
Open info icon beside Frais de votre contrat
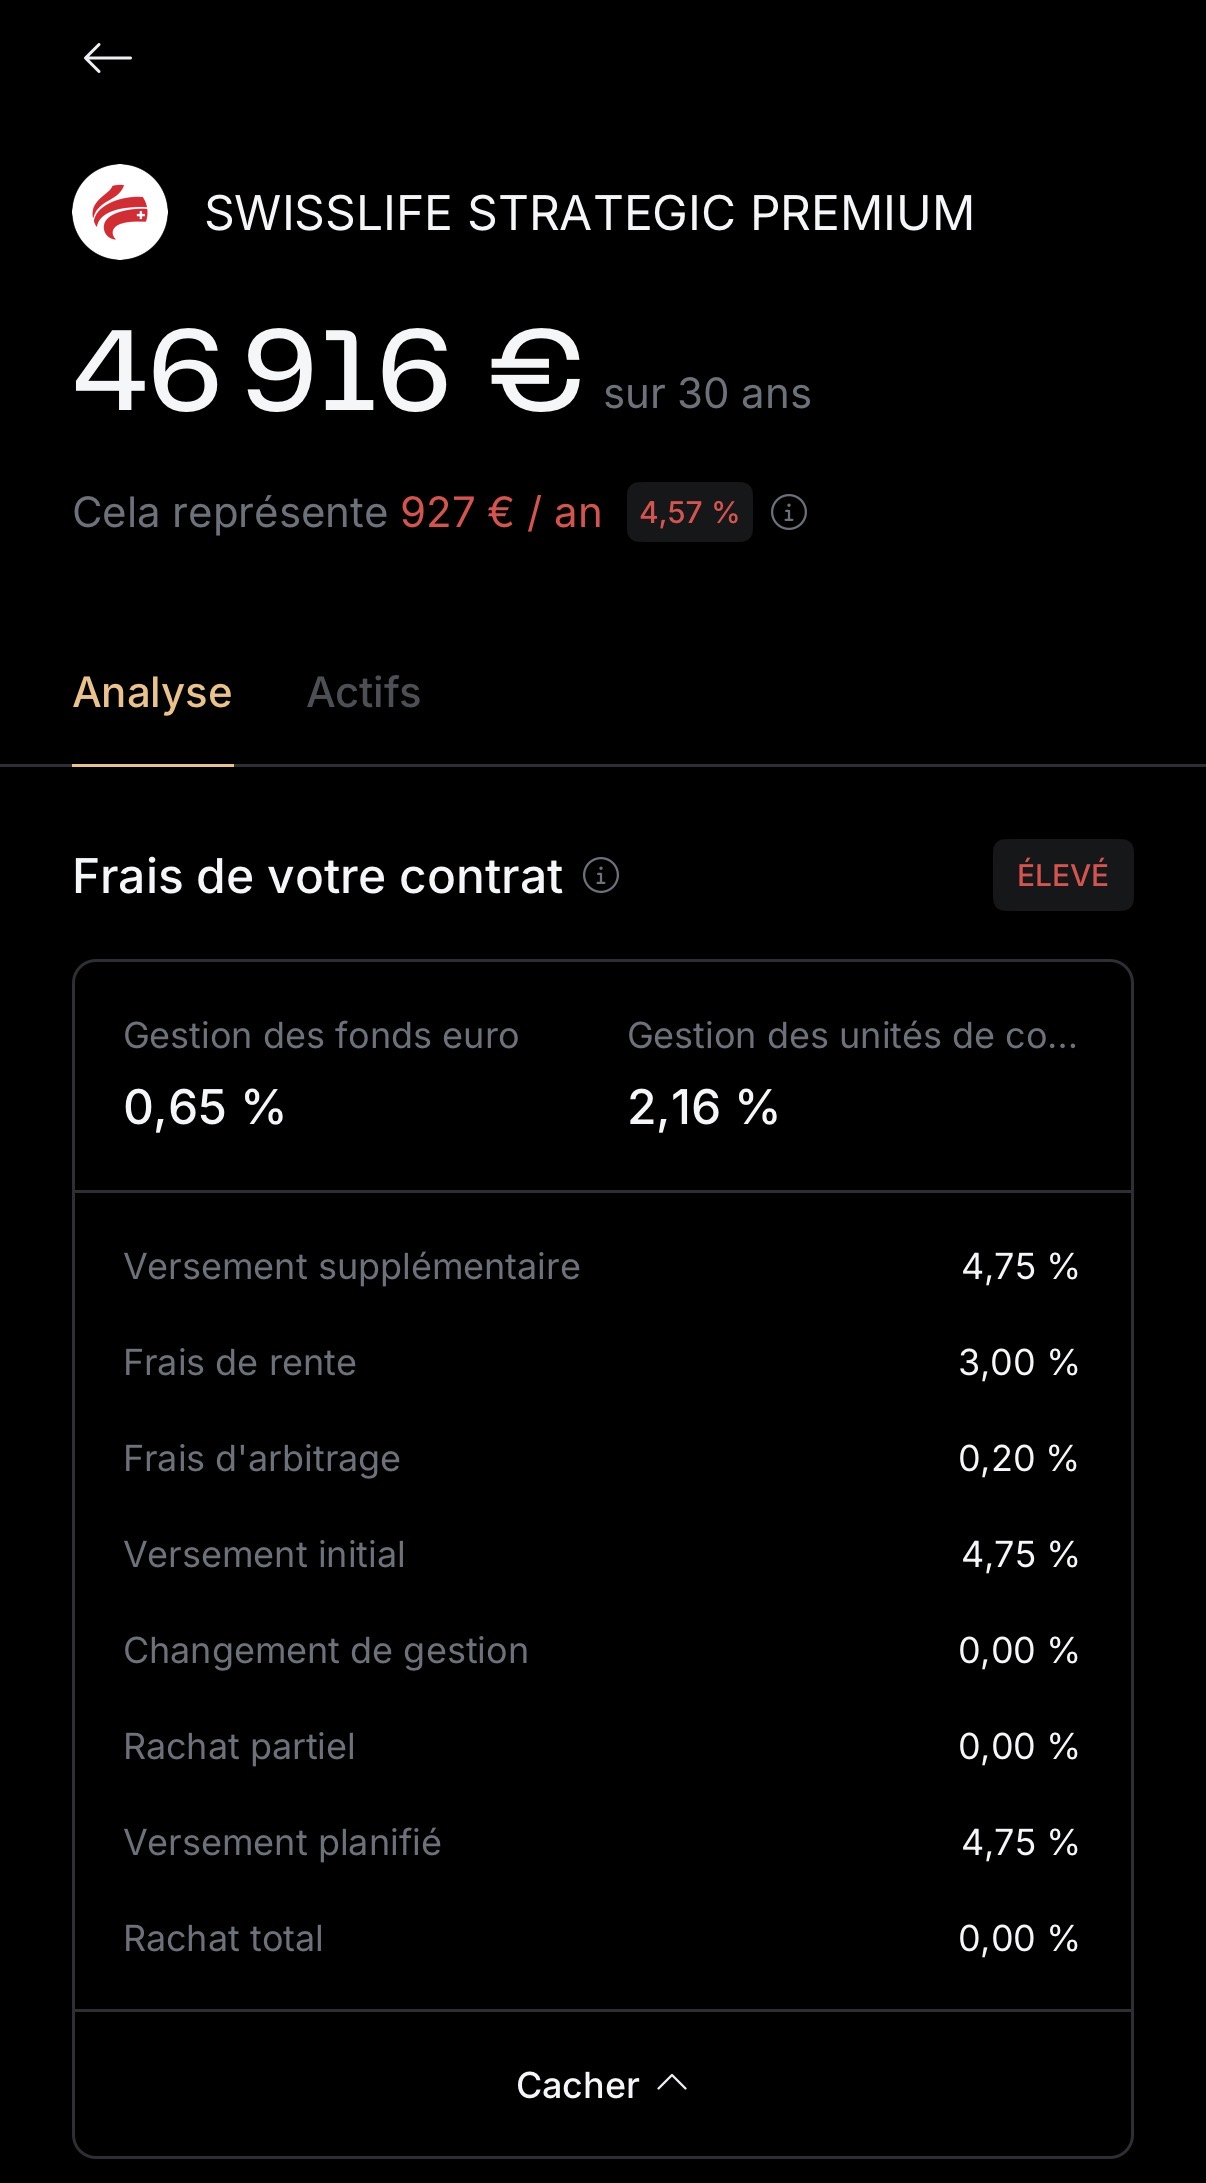pos(601,876)
